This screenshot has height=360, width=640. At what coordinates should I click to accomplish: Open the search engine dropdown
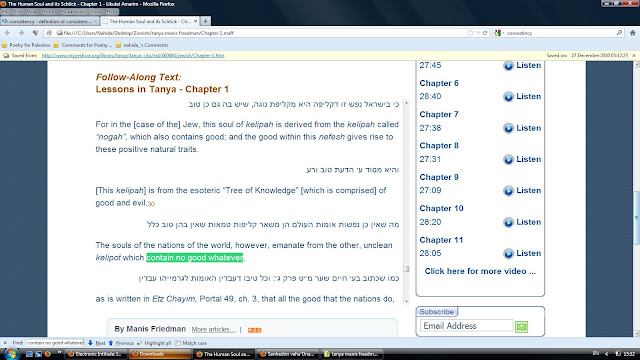pyautogui.click(x=499, y=33)
